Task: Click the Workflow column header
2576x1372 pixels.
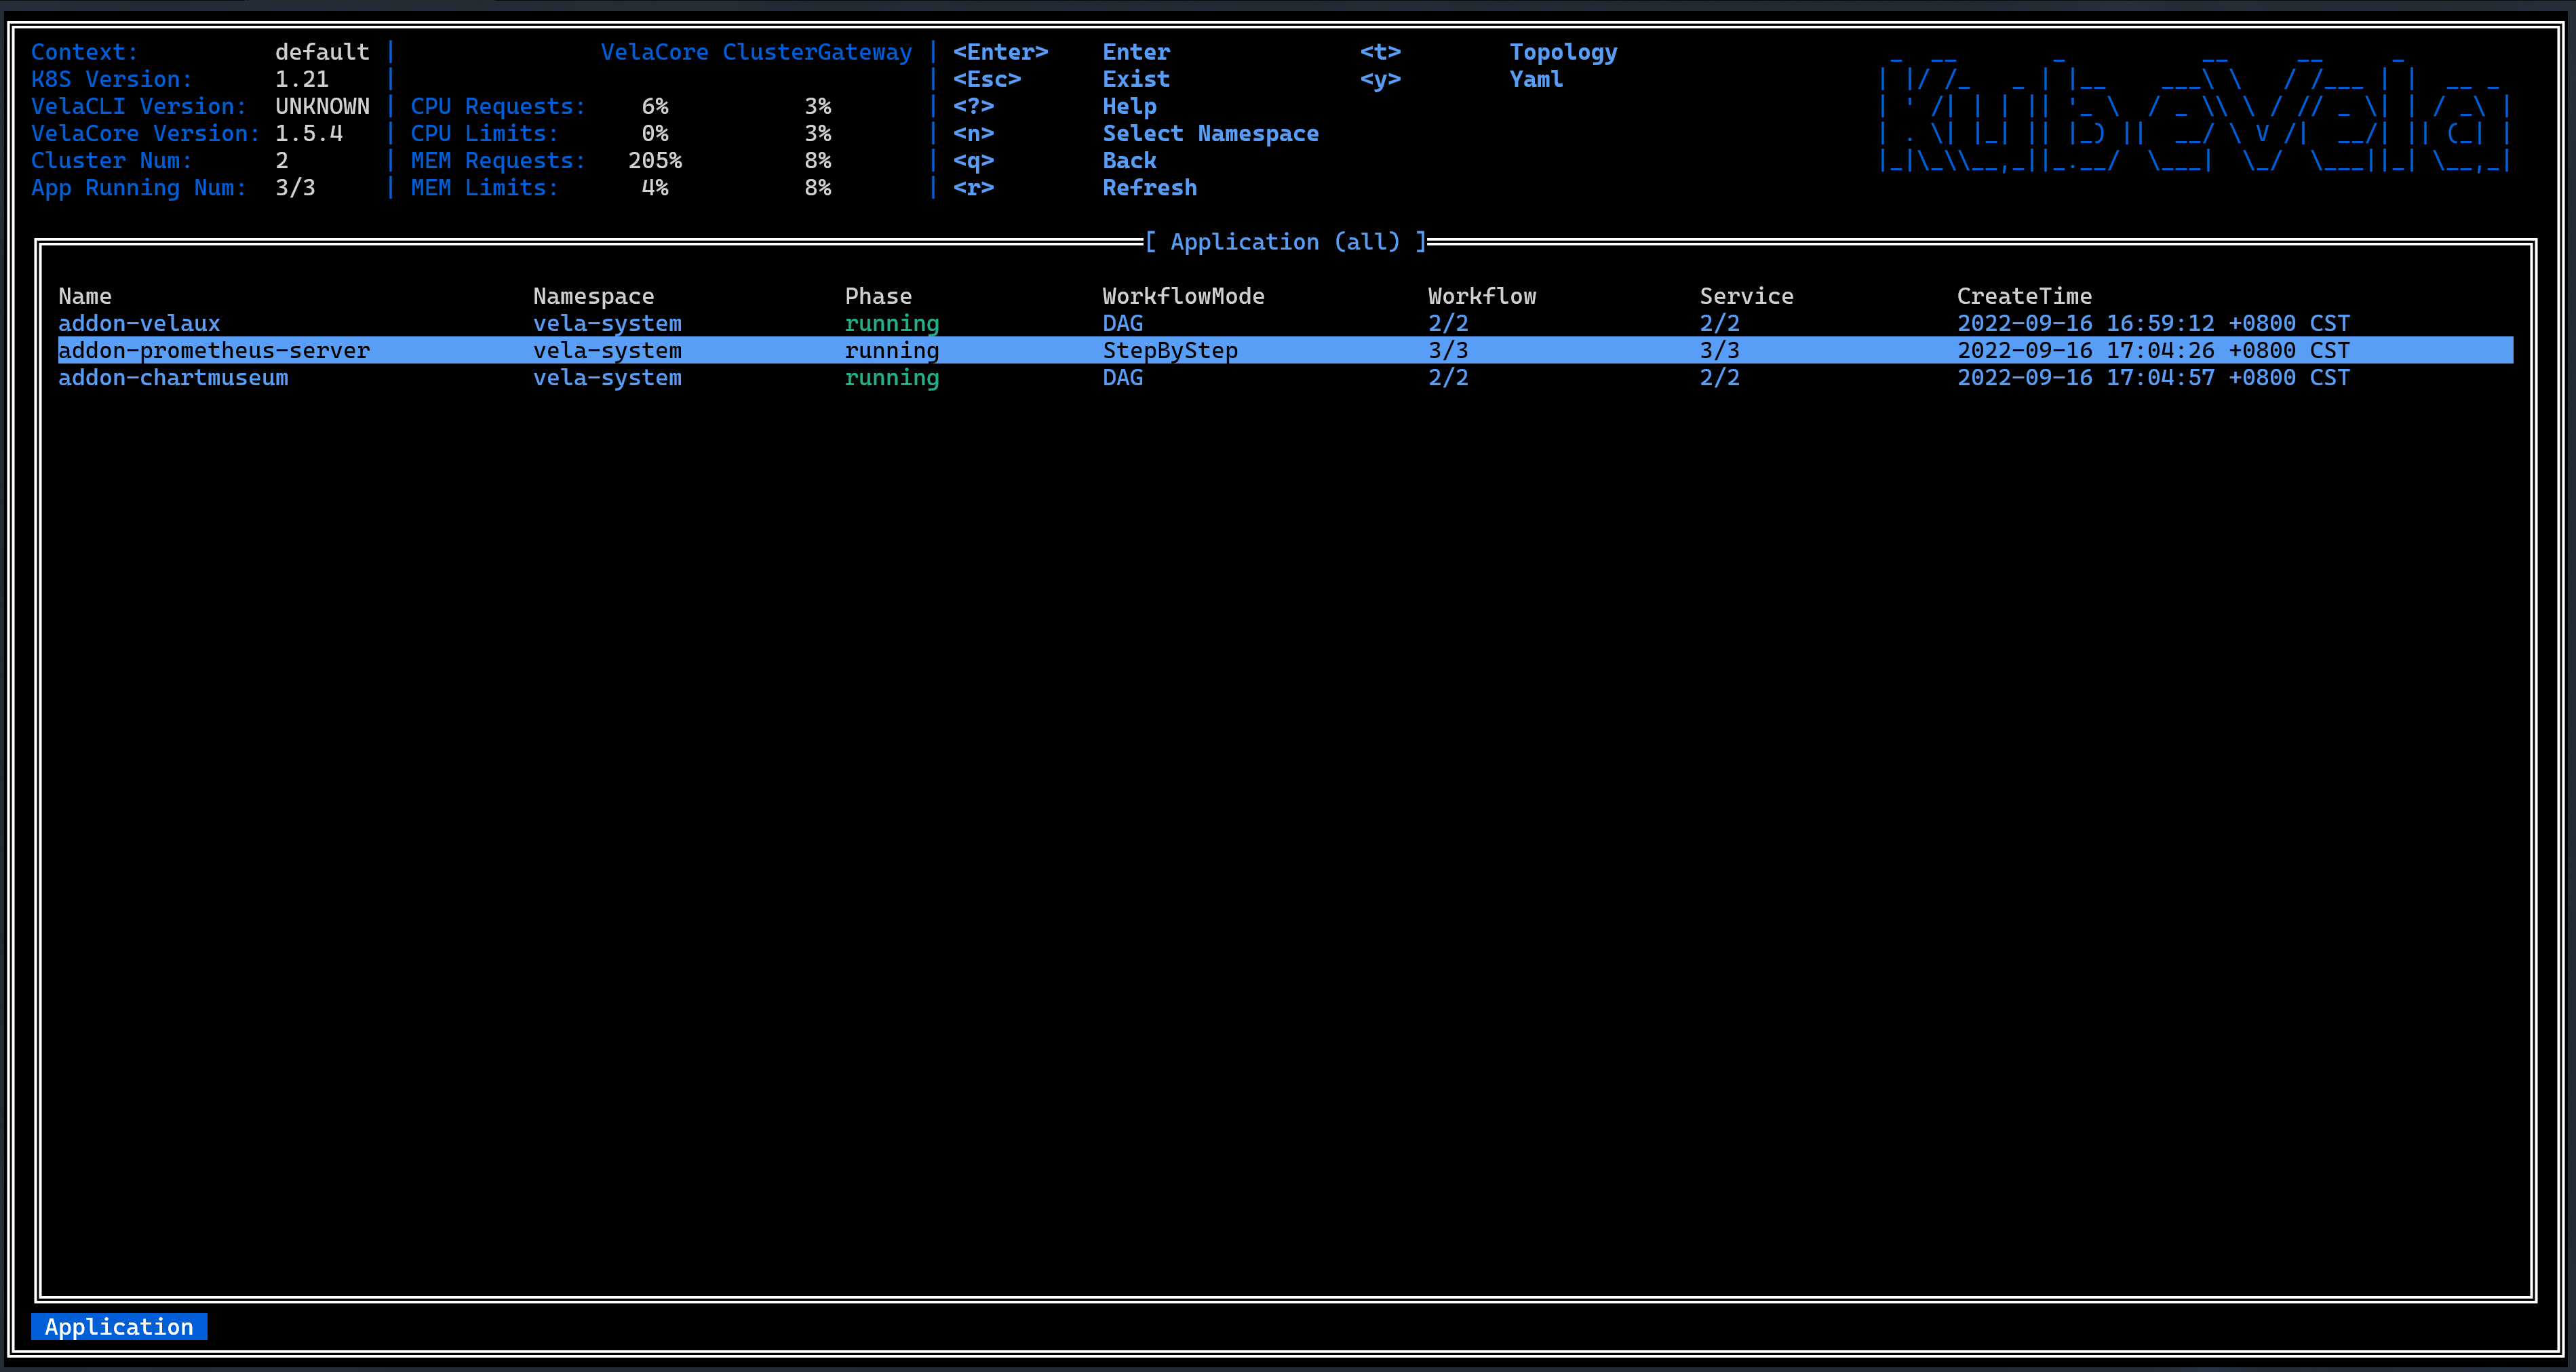Action: [1482, 296]
